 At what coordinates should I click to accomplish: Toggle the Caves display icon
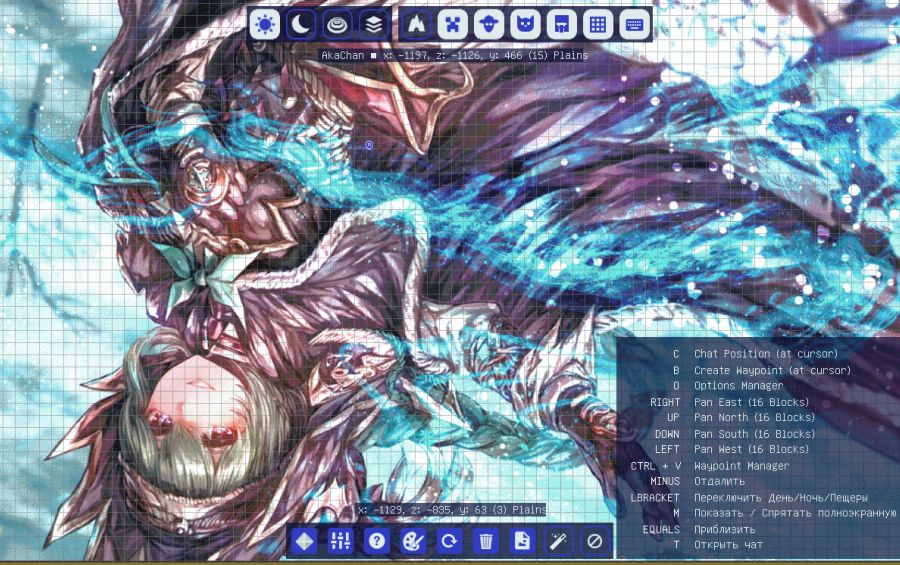pyautogui.click(x=416, y=24)
